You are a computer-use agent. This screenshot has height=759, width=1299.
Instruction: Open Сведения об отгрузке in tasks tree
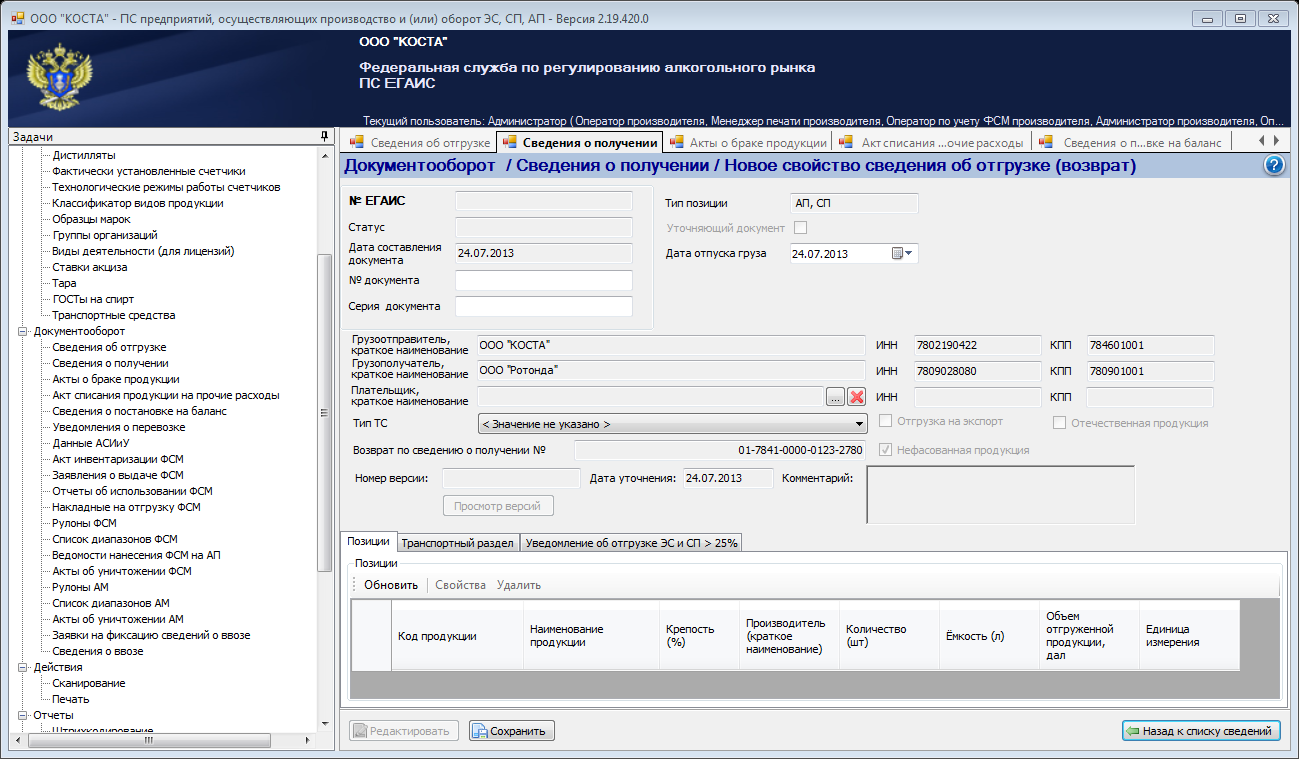[x=109, y=347]
